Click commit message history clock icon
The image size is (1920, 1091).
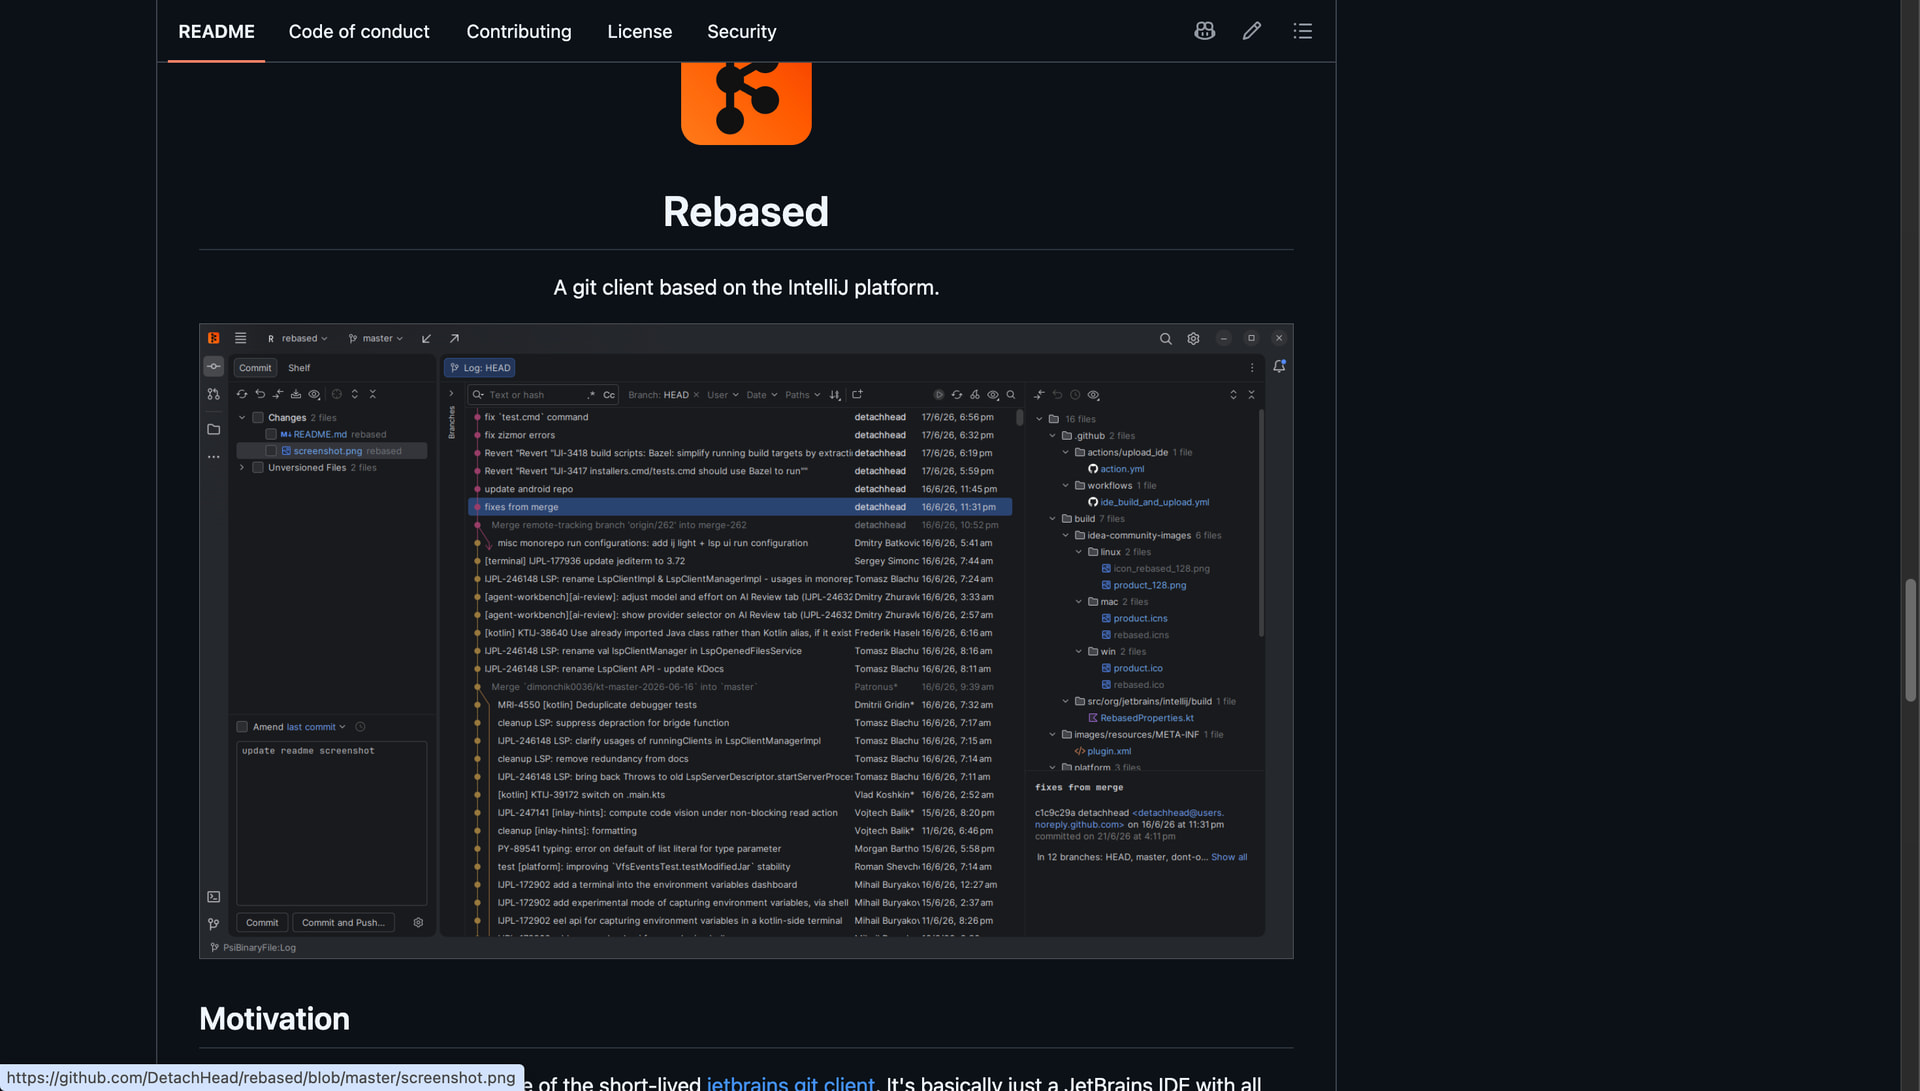(360, 727)
